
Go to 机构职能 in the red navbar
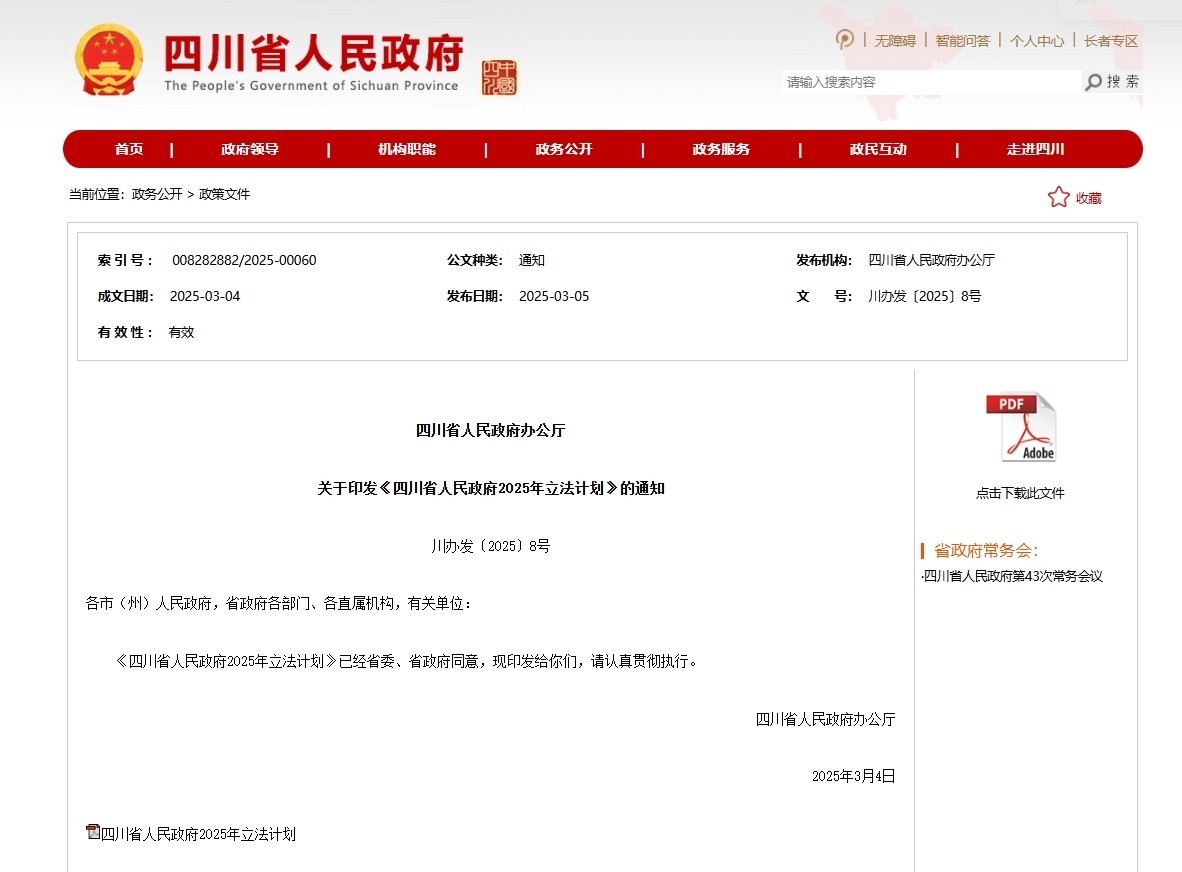[x=407, y=149]
